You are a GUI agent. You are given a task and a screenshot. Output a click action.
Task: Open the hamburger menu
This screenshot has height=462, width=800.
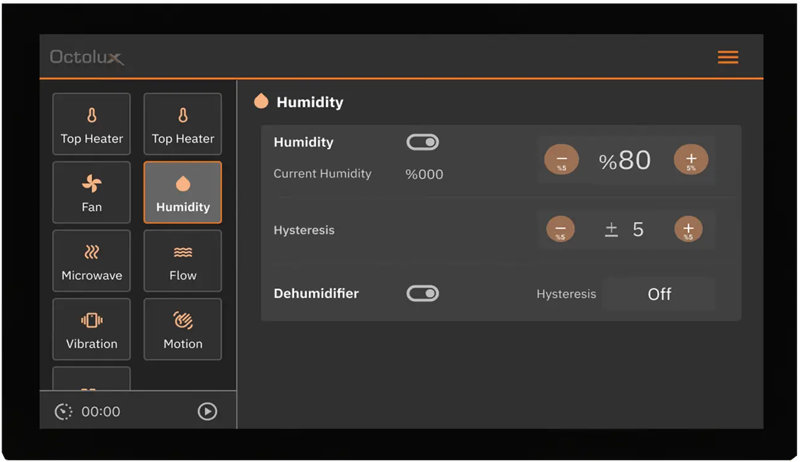tap(728, 57)
